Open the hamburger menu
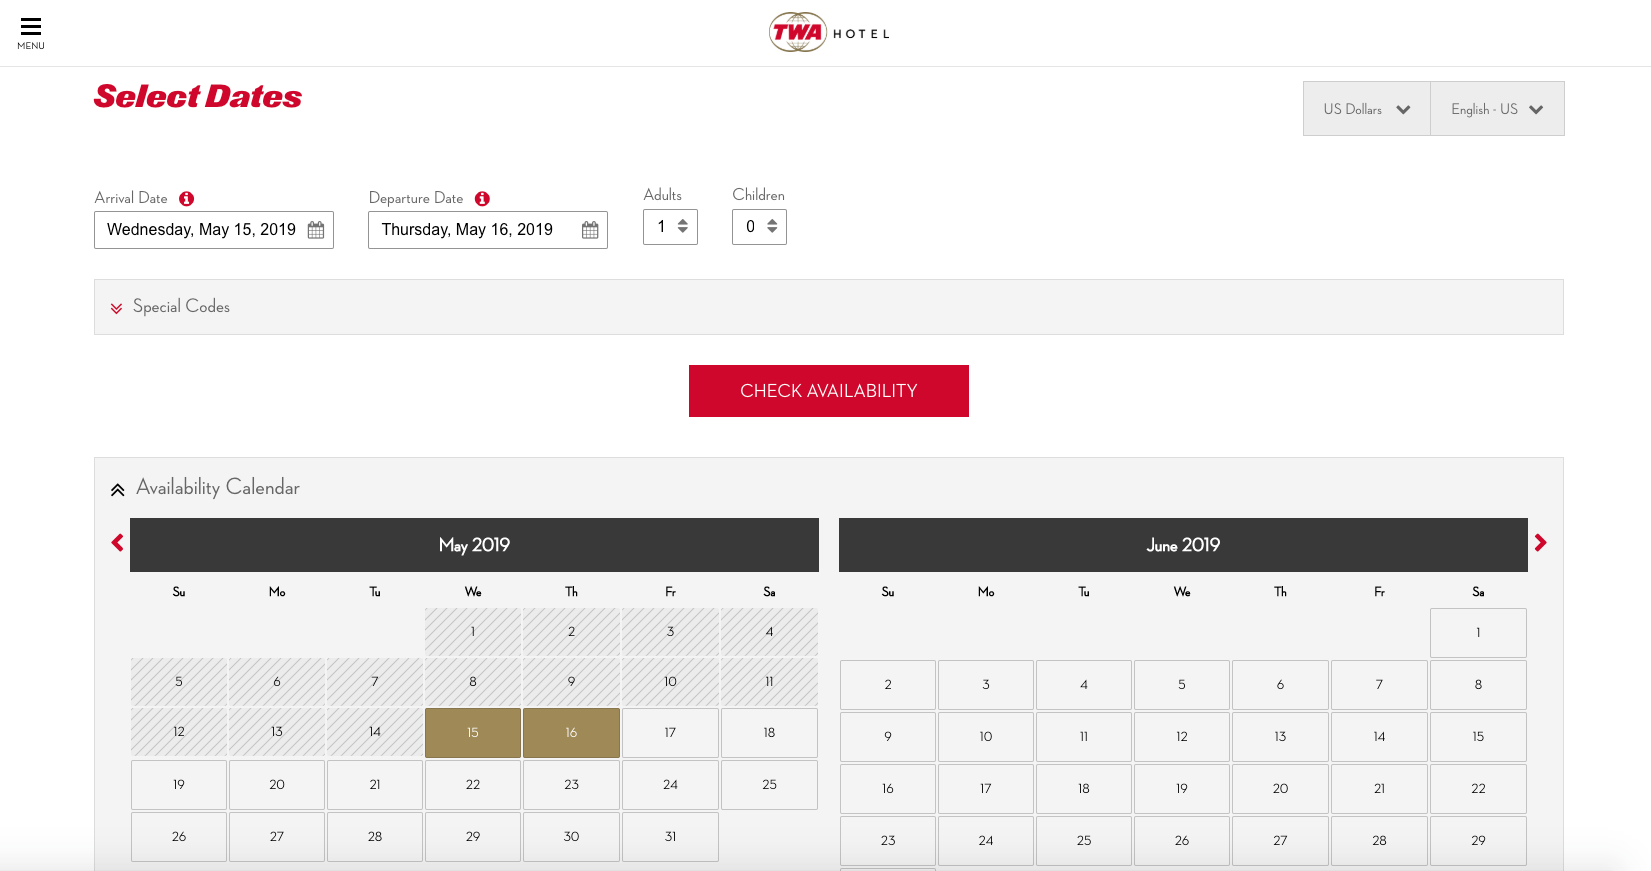The image size is (1651, 871). tap(31, 32)
